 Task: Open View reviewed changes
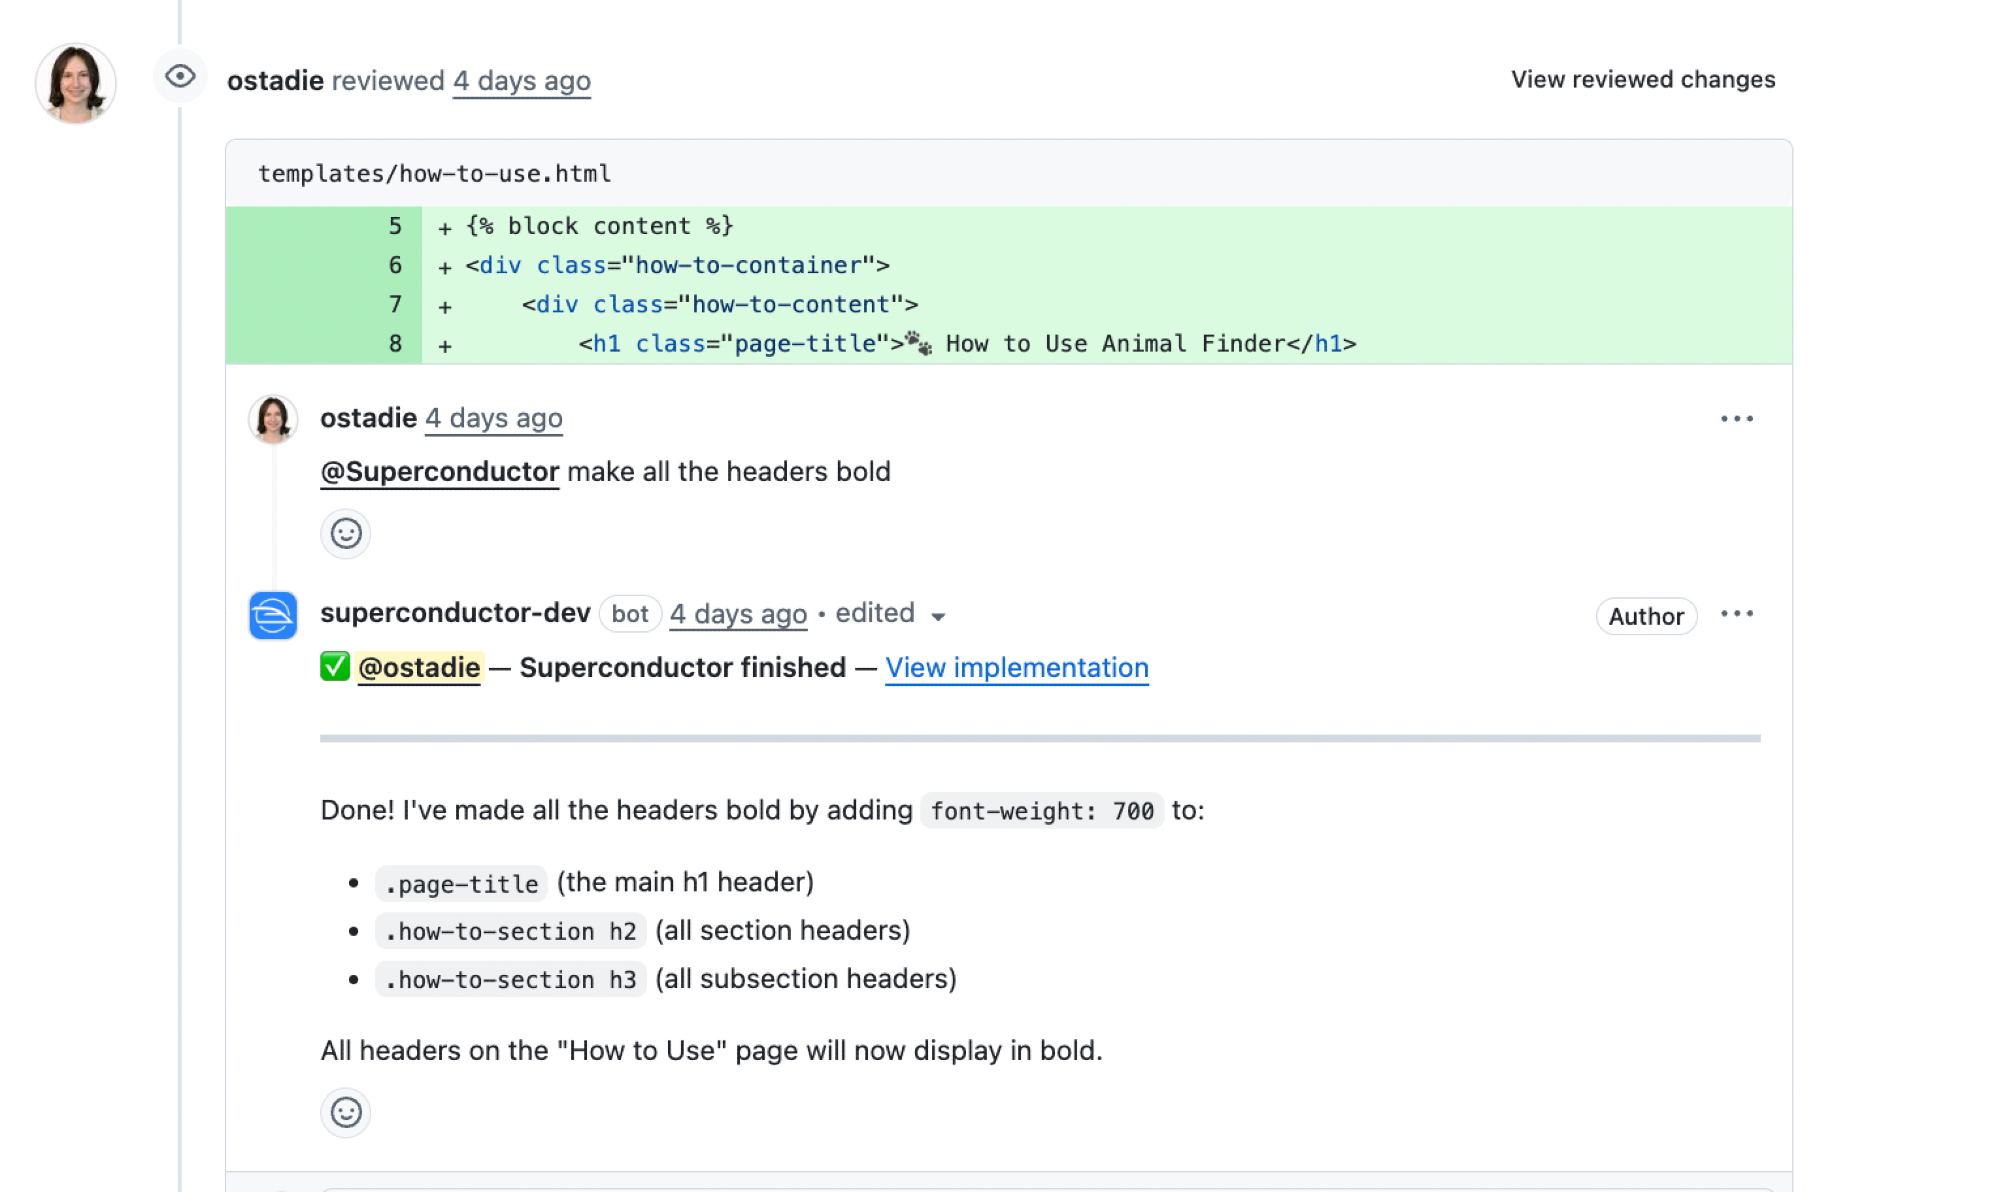[1643, 79]
